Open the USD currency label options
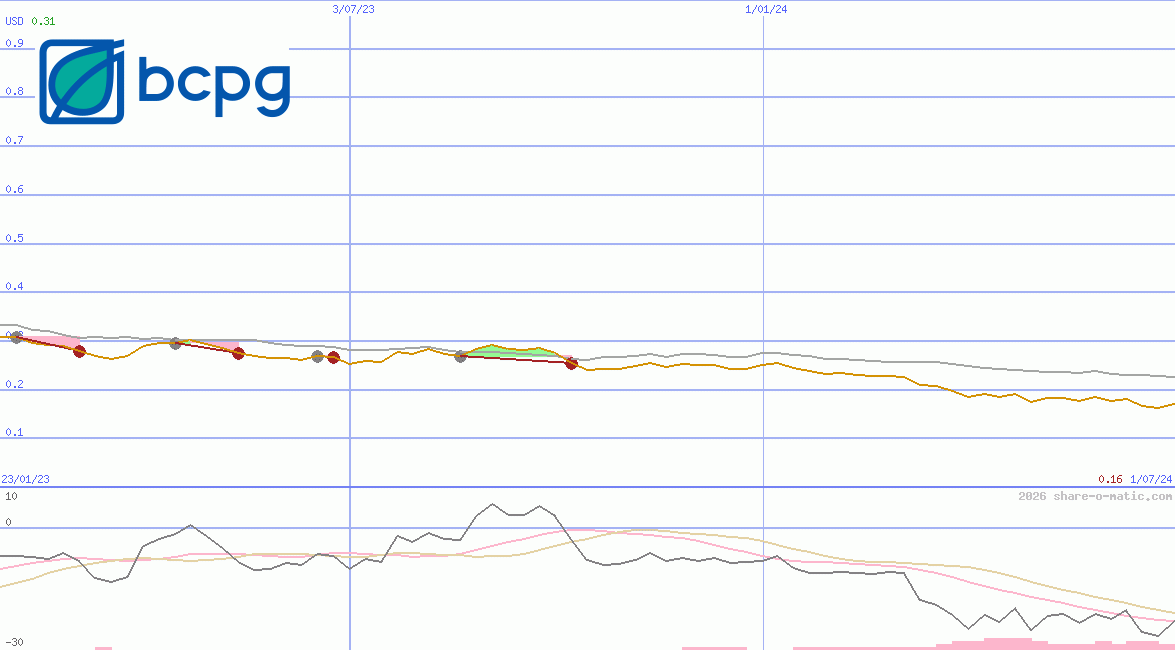 (x=12, y=18)
